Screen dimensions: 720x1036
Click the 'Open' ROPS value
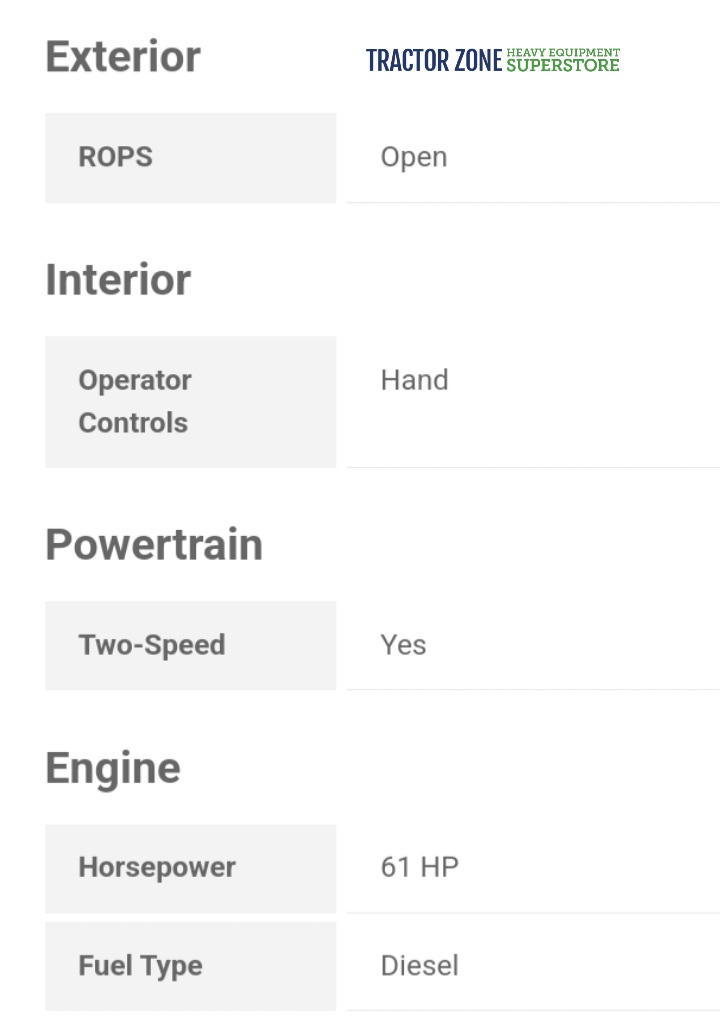tap(414, 158)
